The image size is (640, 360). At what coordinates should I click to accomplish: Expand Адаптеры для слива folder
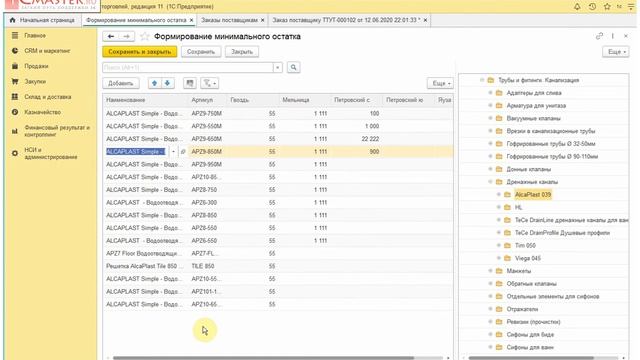pos(490,93)
